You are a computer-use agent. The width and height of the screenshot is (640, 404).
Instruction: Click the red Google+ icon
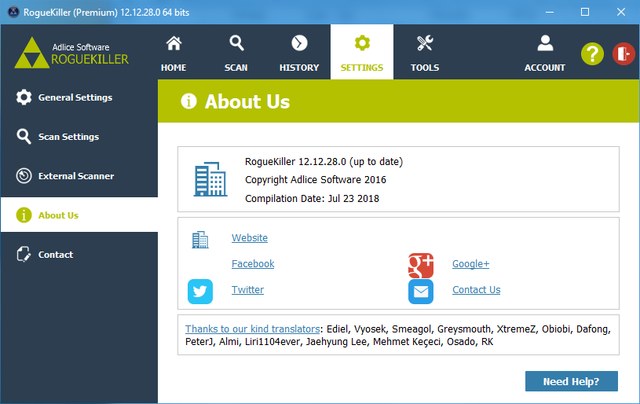click(420, 265)
